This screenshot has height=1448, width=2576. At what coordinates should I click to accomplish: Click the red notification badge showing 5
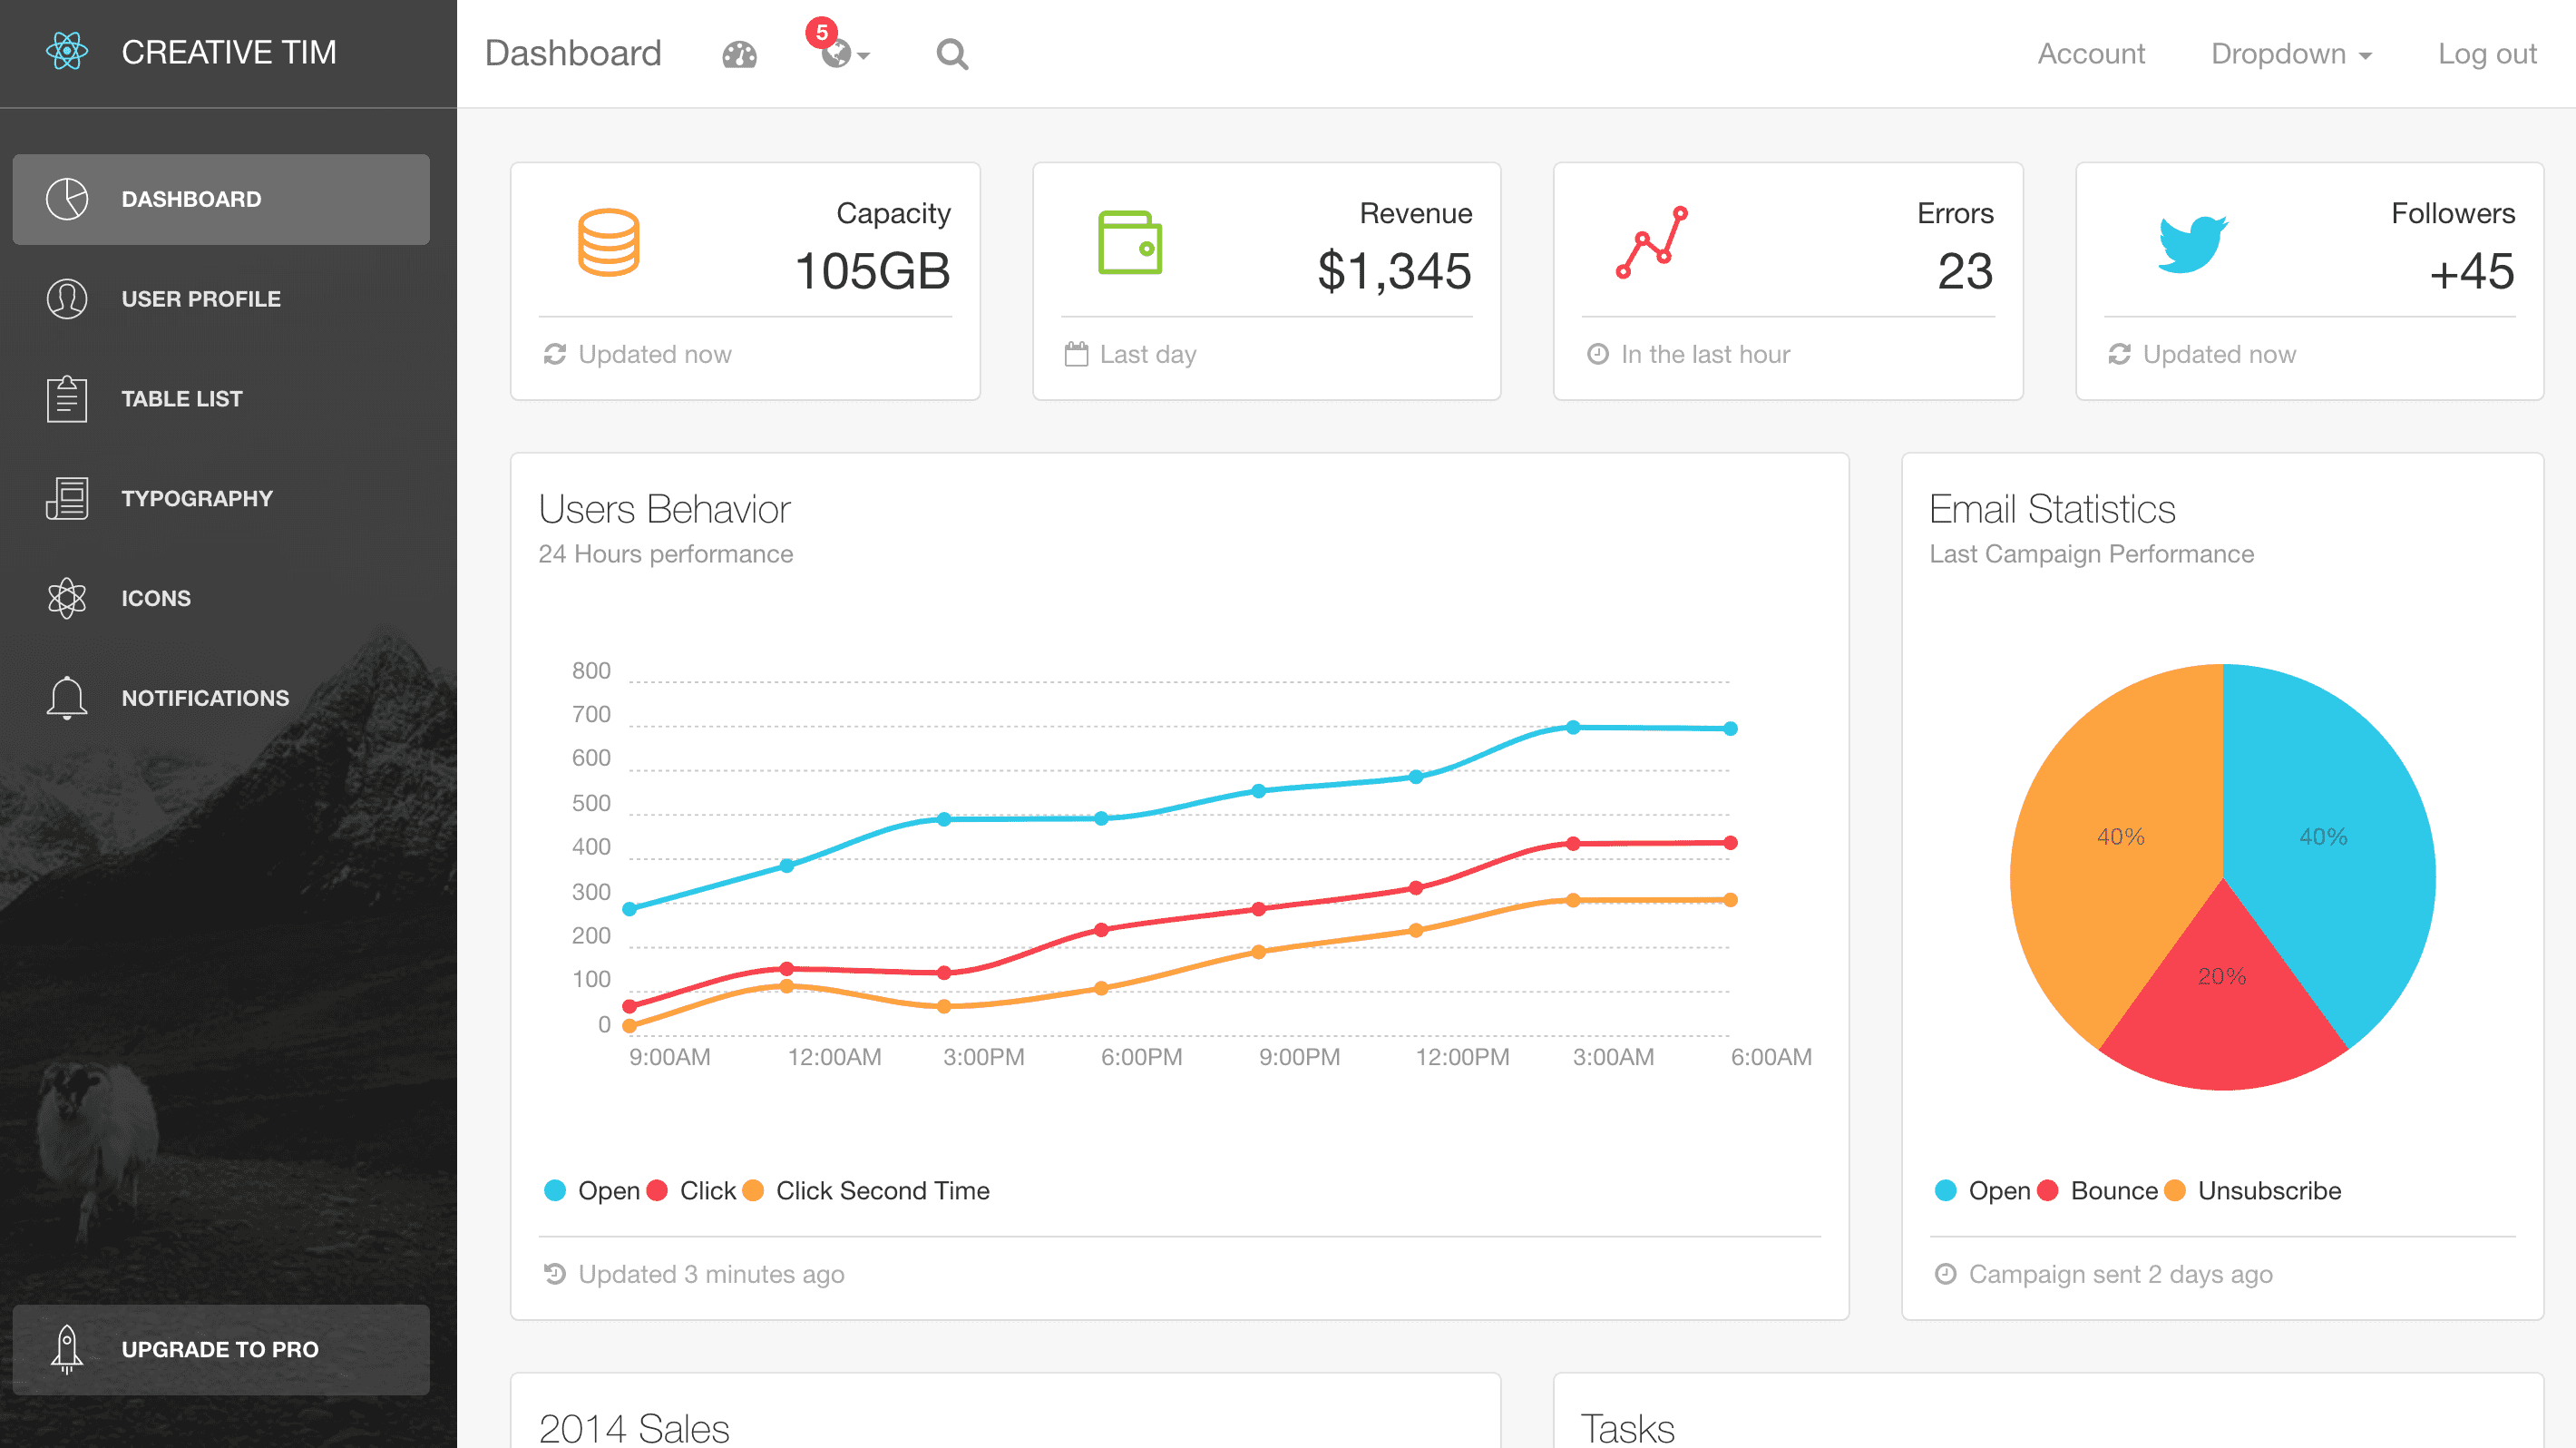(x=821, y=32)
